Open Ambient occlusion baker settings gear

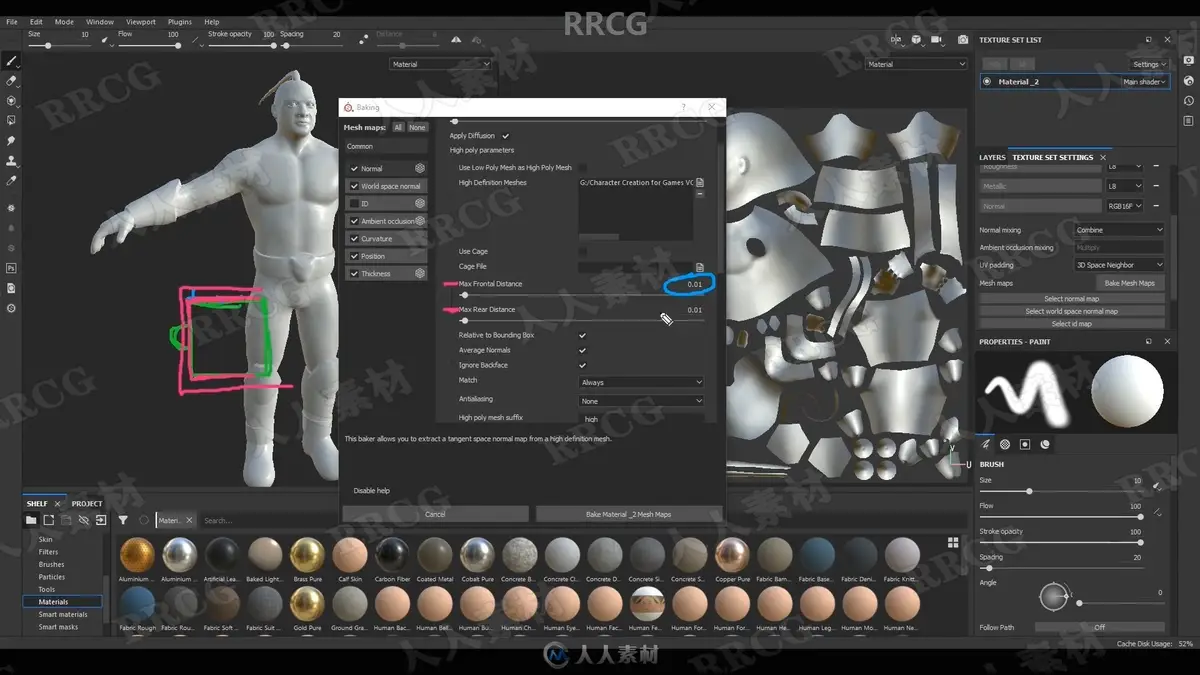tap(420, 220)
